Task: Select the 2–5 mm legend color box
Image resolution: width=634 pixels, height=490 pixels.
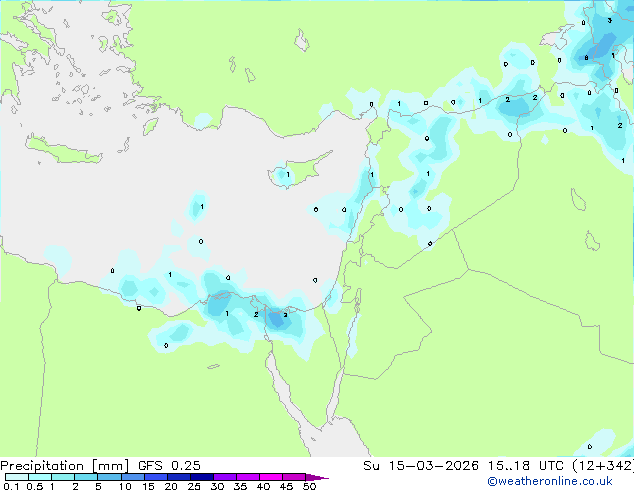Action: coord(86,477)
